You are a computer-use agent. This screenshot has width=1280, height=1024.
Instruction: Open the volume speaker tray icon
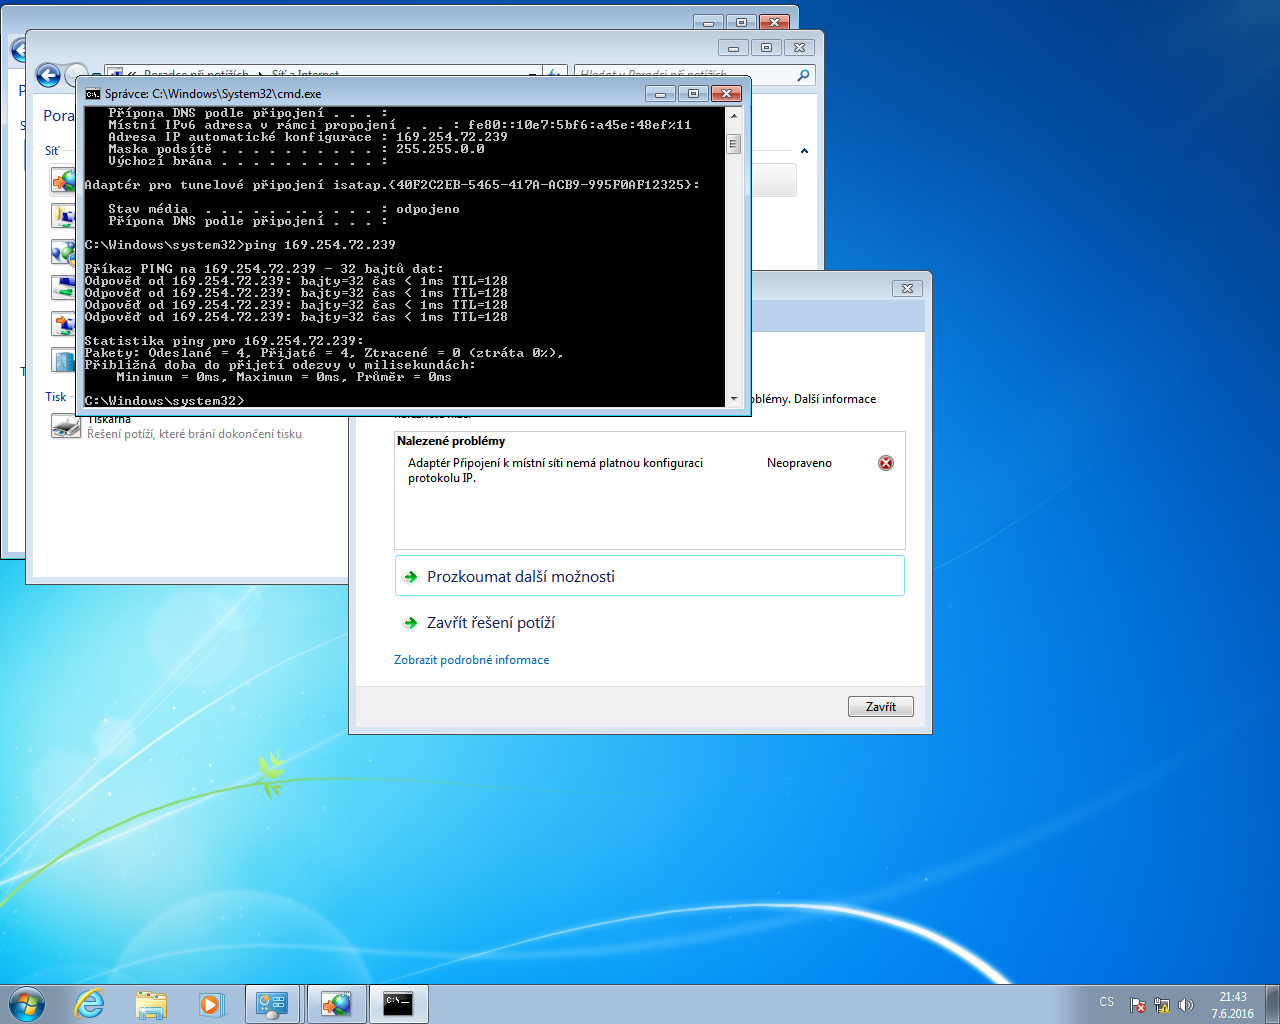point(1186,1005)
